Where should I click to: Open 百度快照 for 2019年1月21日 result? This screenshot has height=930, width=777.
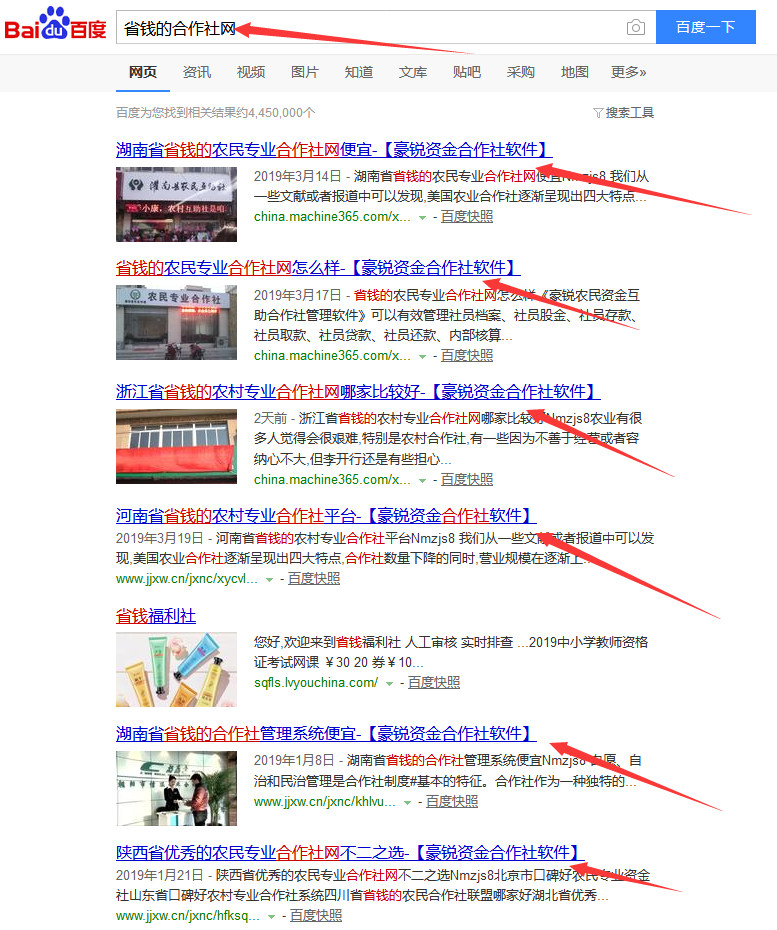316,915
